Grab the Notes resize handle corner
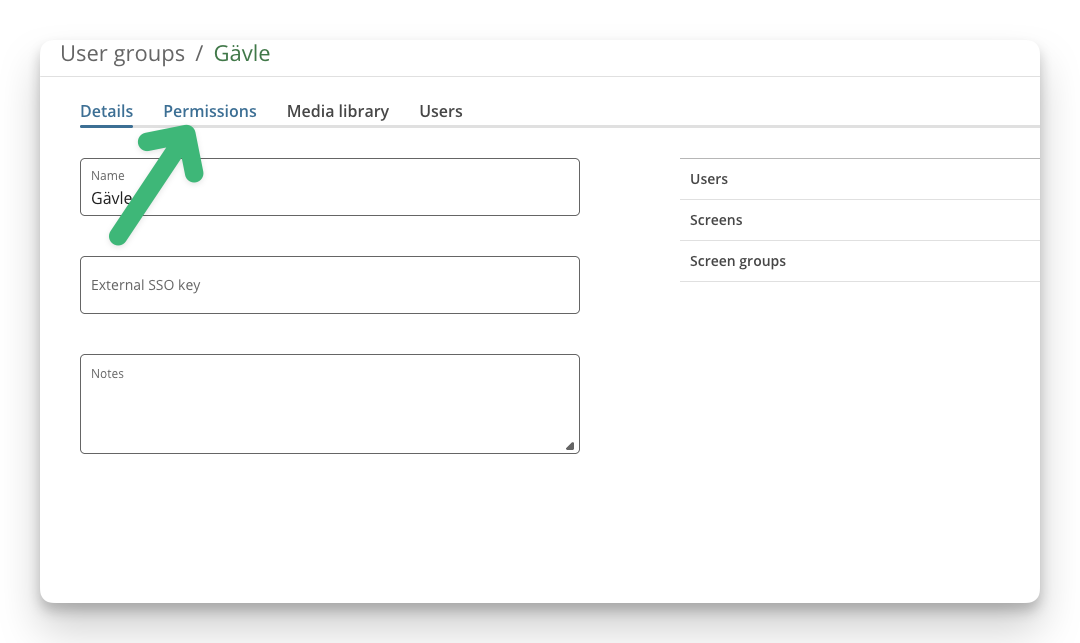The width and height of the screenshot is (1080, 643). 570,446
